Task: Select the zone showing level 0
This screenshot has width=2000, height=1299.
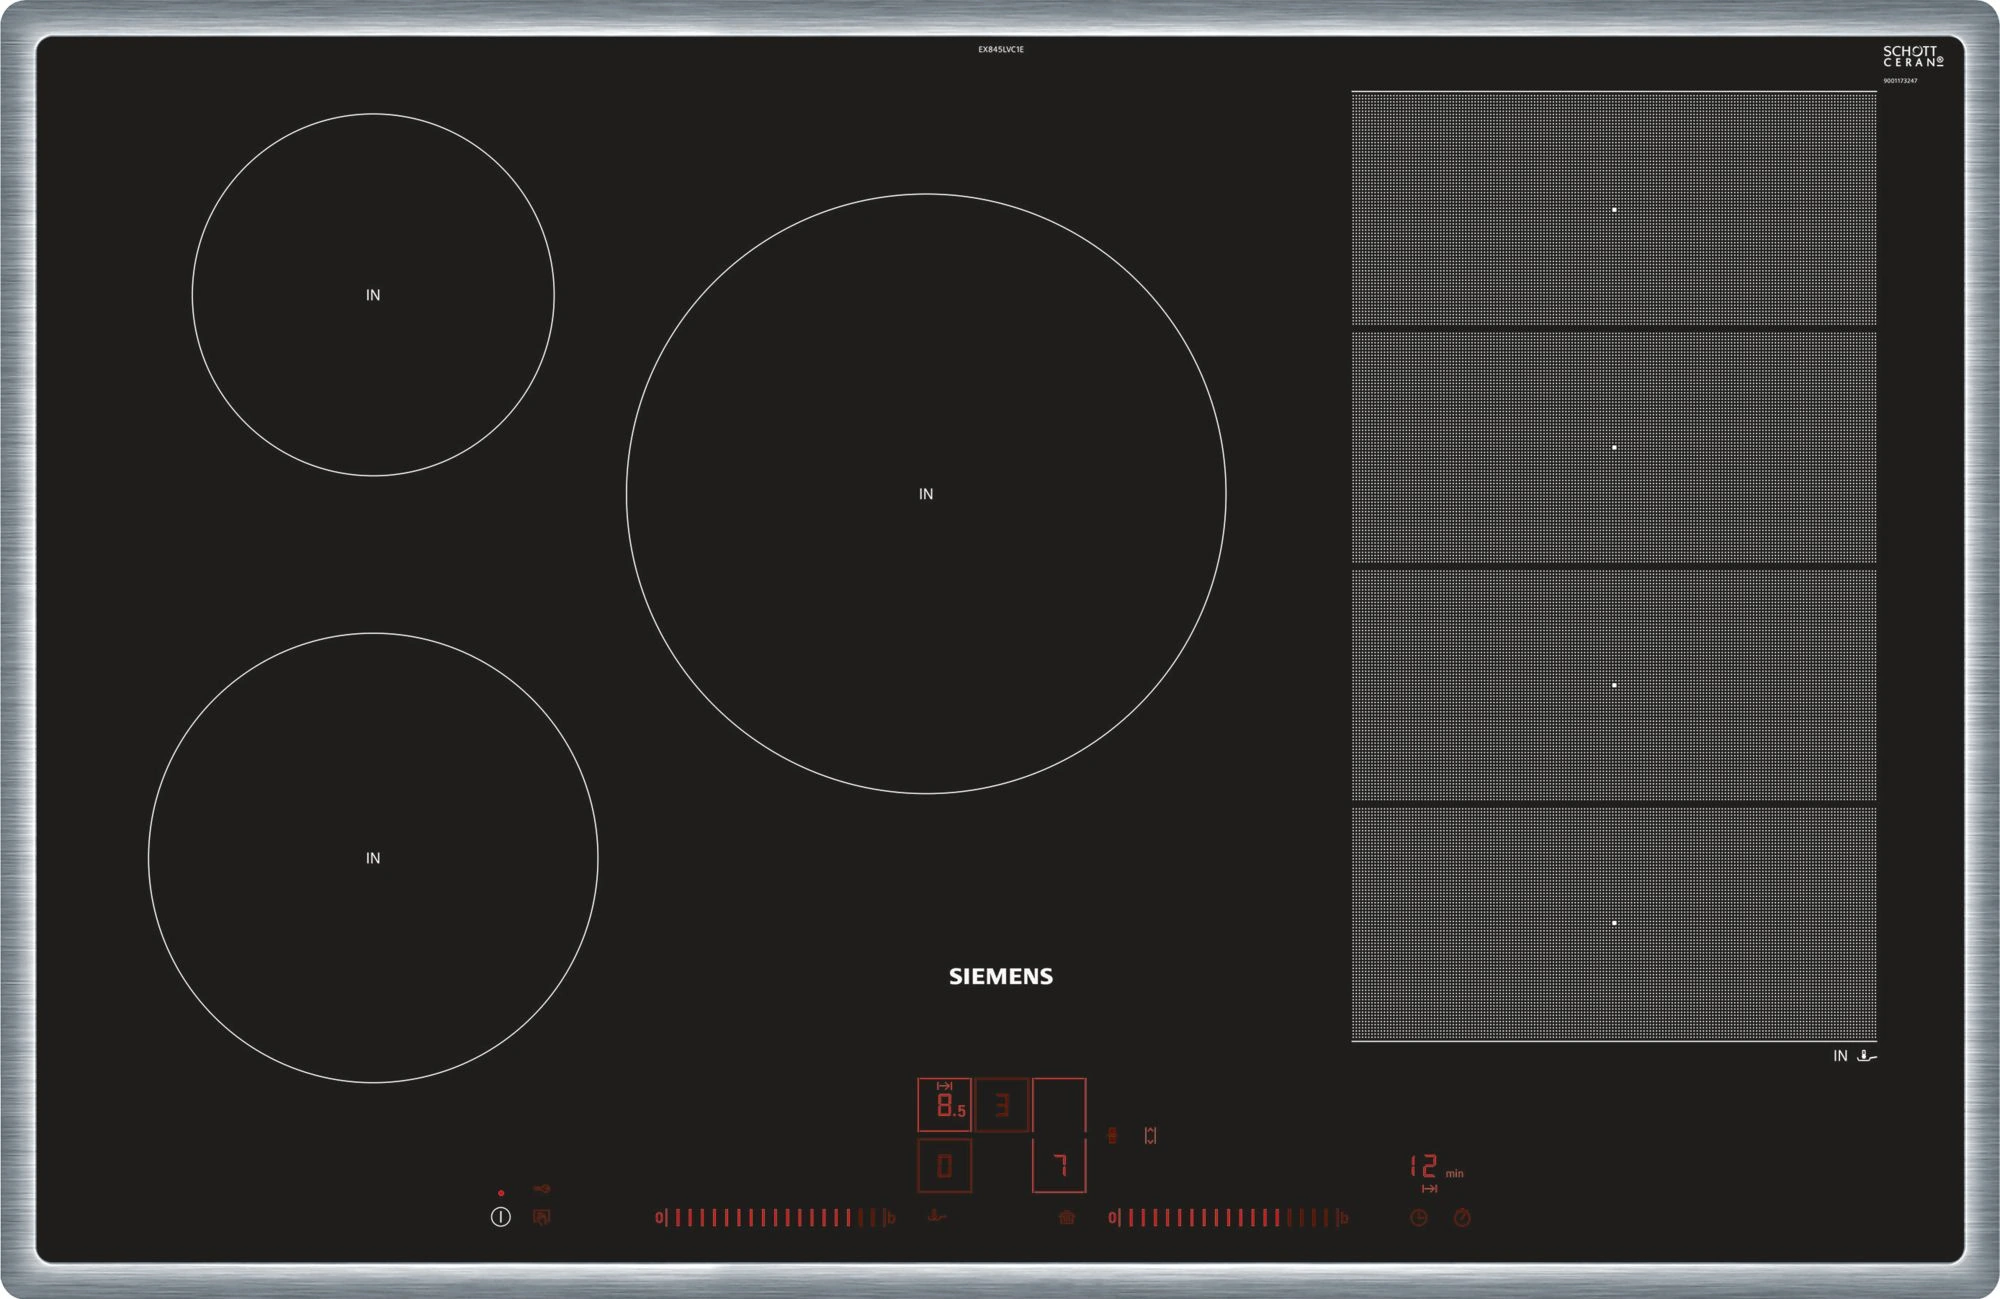Action: coord(944,1165)
